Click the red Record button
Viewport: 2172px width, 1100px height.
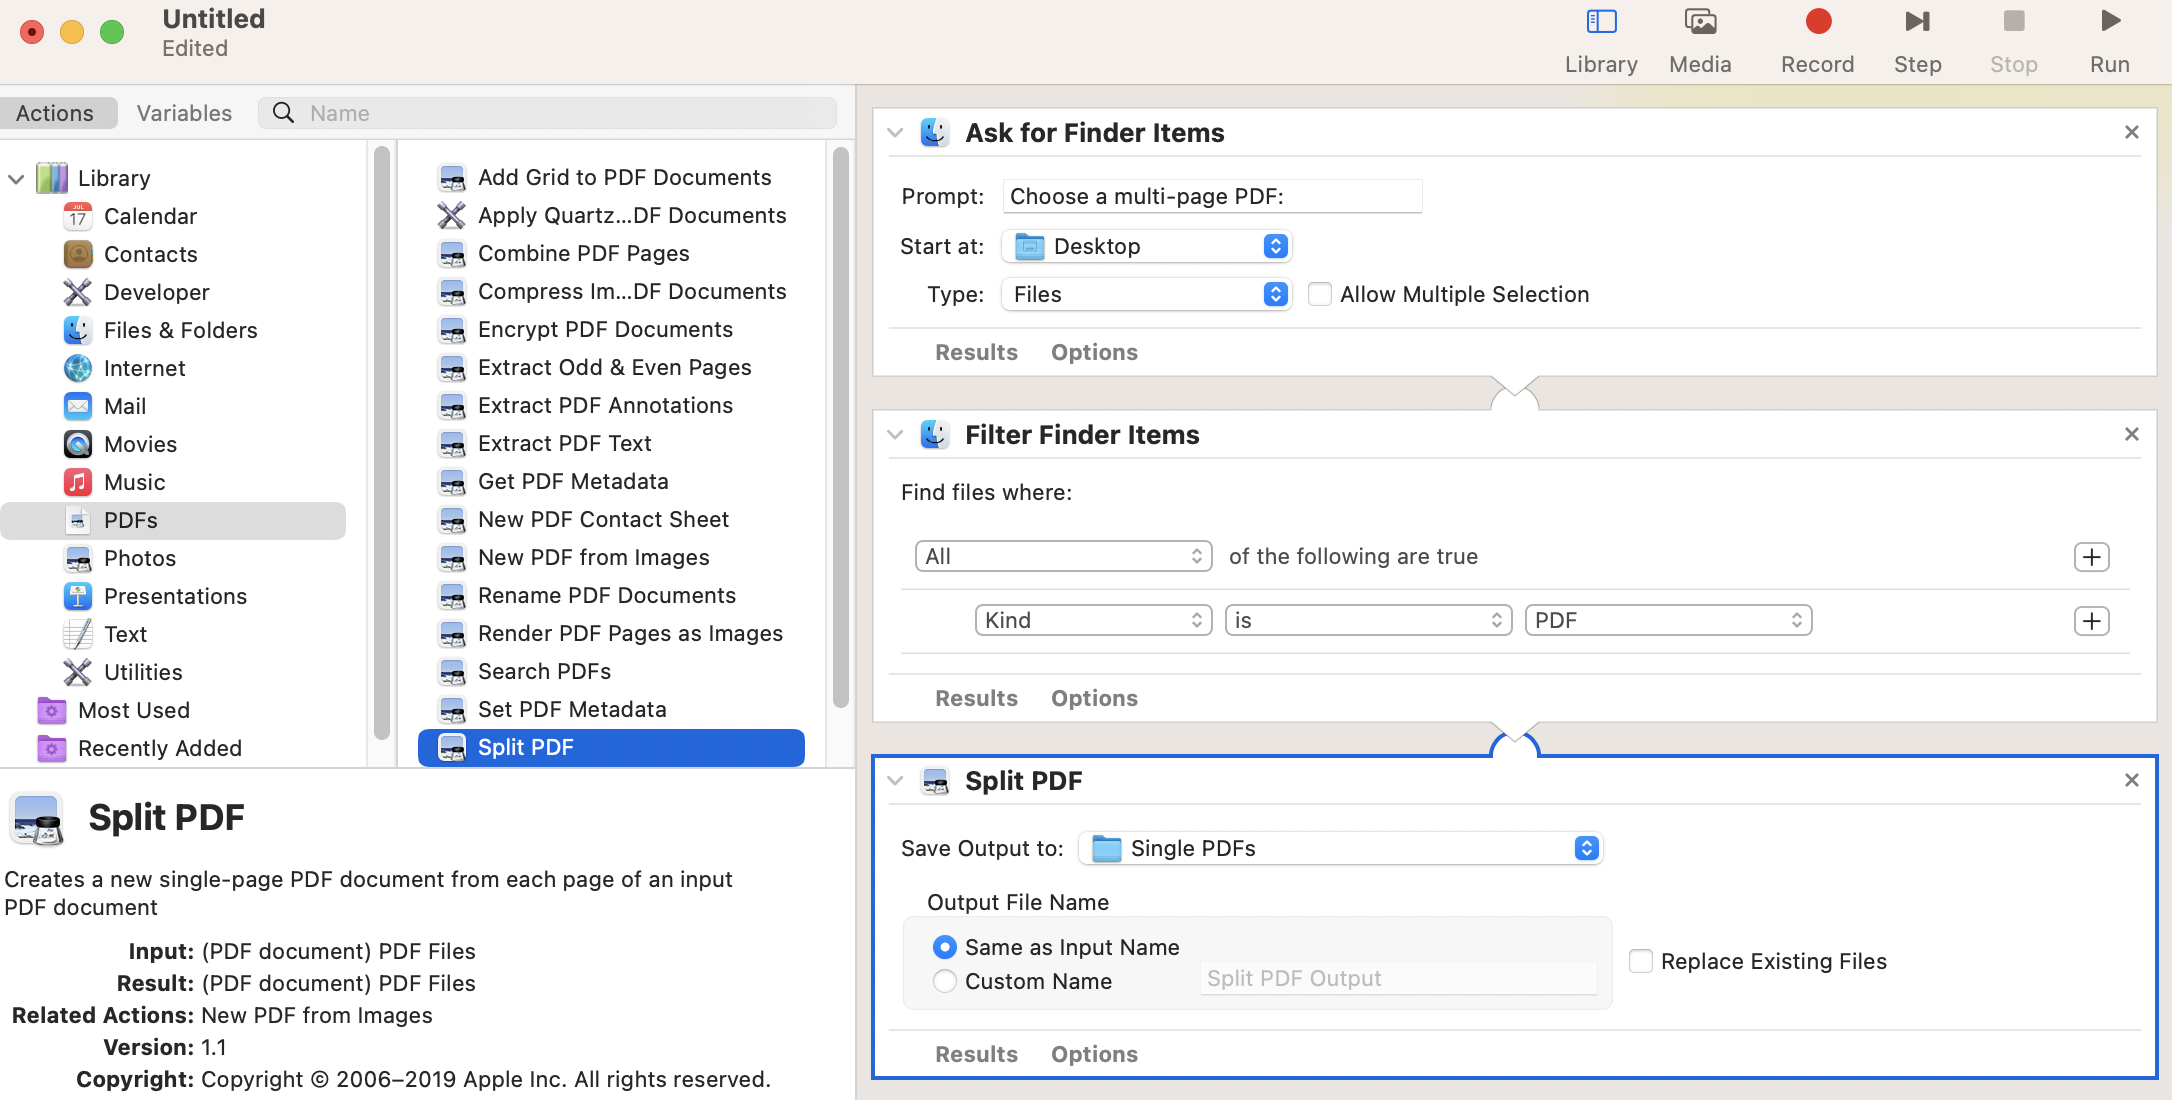coord(1818,21)
